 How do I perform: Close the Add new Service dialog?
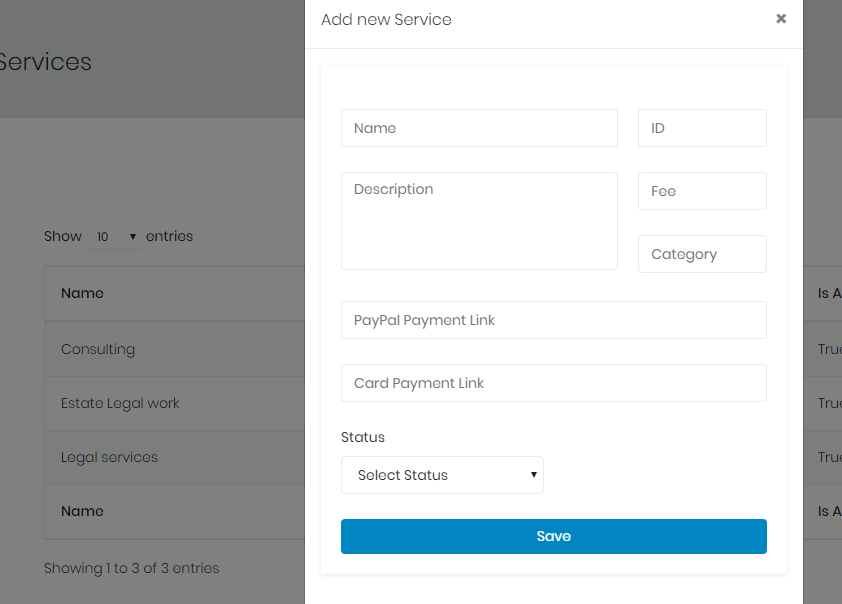[781, 19]
